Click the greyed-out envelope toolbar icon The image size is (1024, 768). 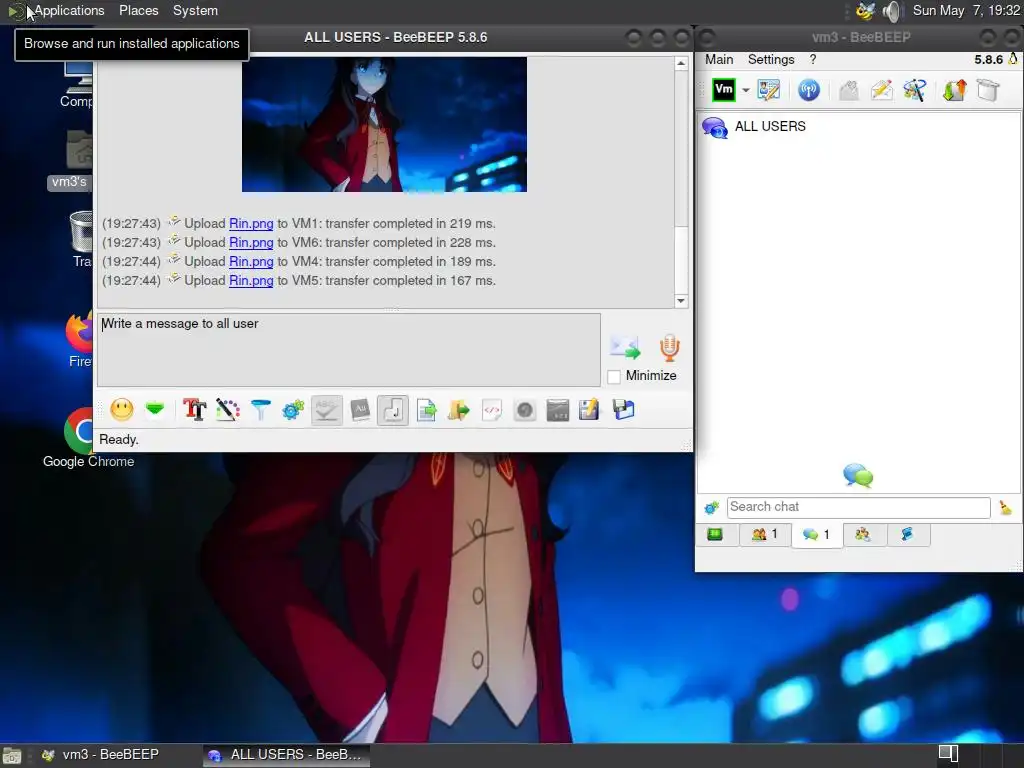(x=848, y=89)
